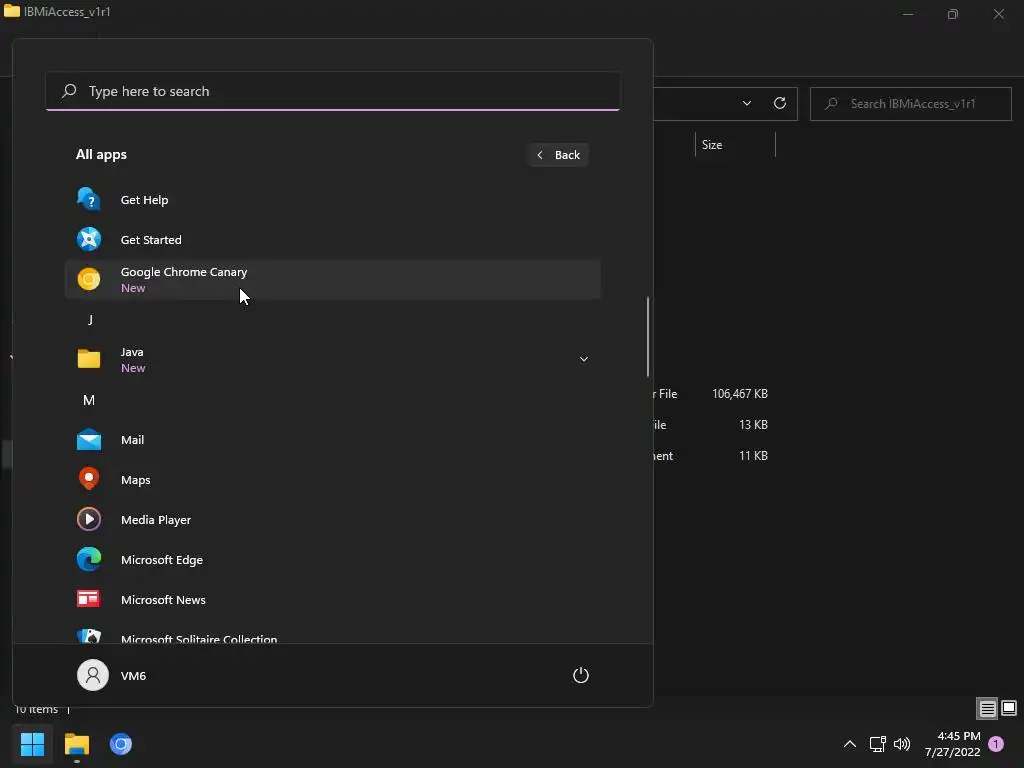Open the power options button
Image resolution: width=1024 pixels, height=768 pixels.
click(x=581, y=675)
